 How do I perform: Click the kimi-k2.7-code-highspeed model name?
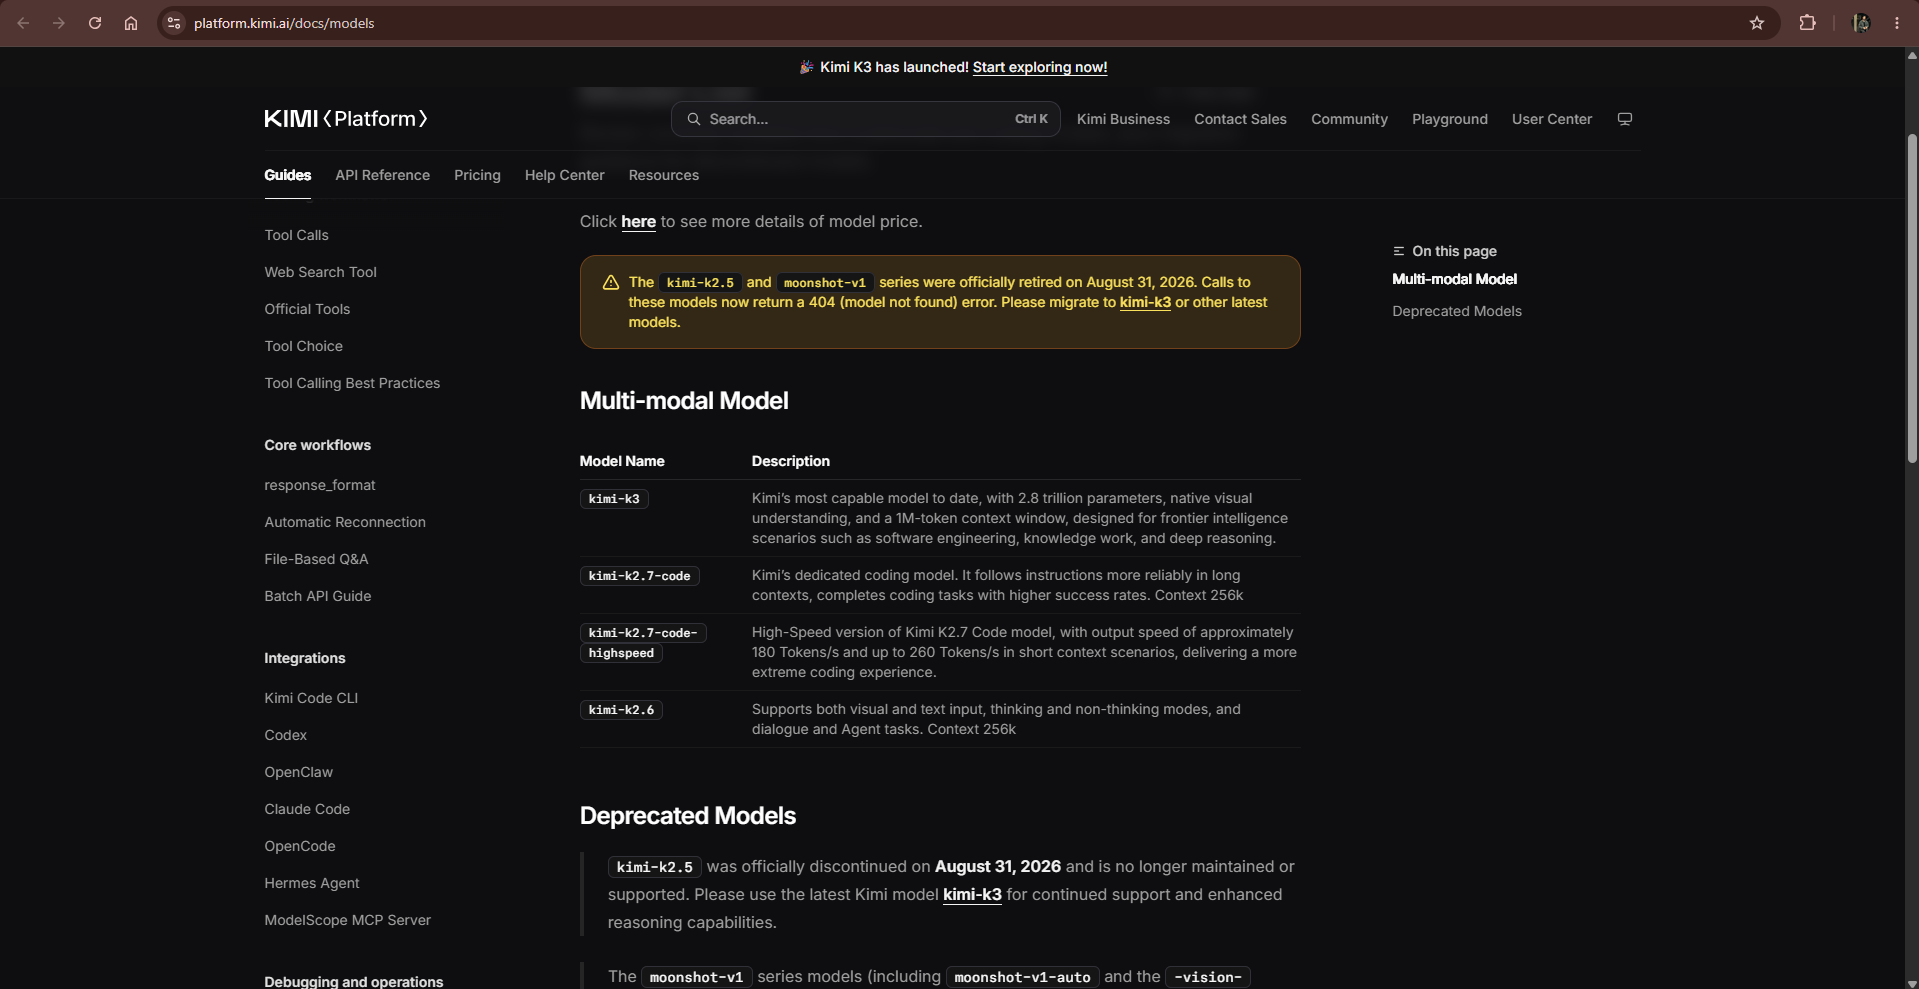tap(643, 643)
